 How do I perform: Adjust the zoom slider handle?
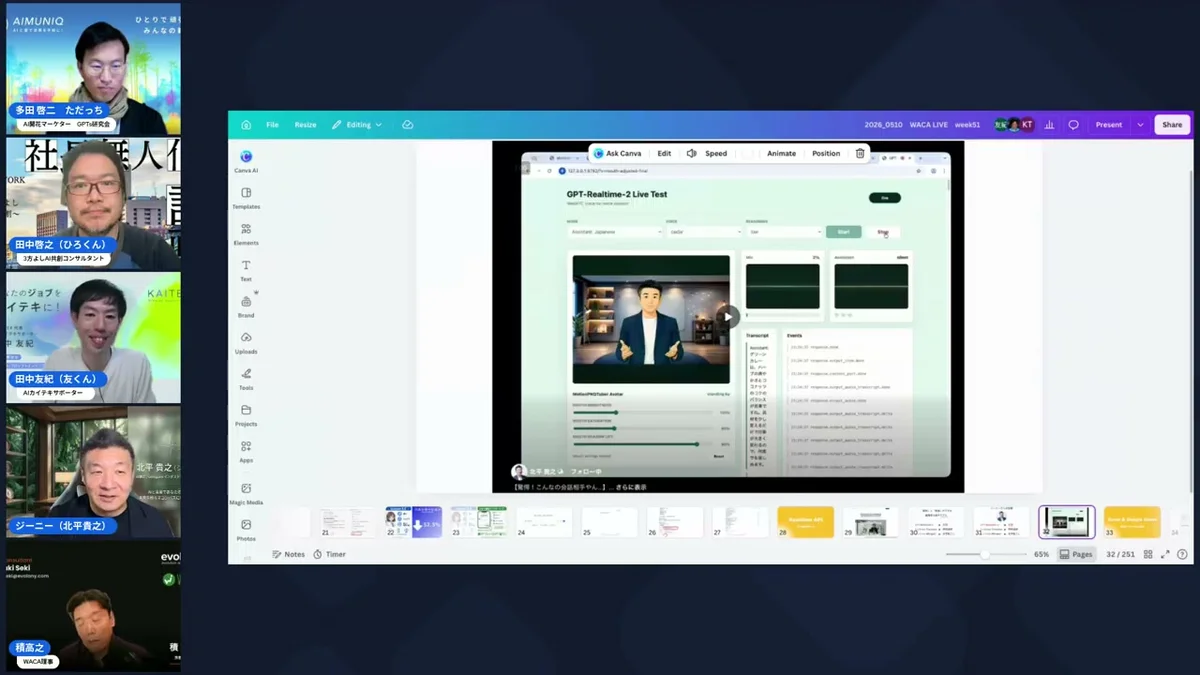pos(985,554)
